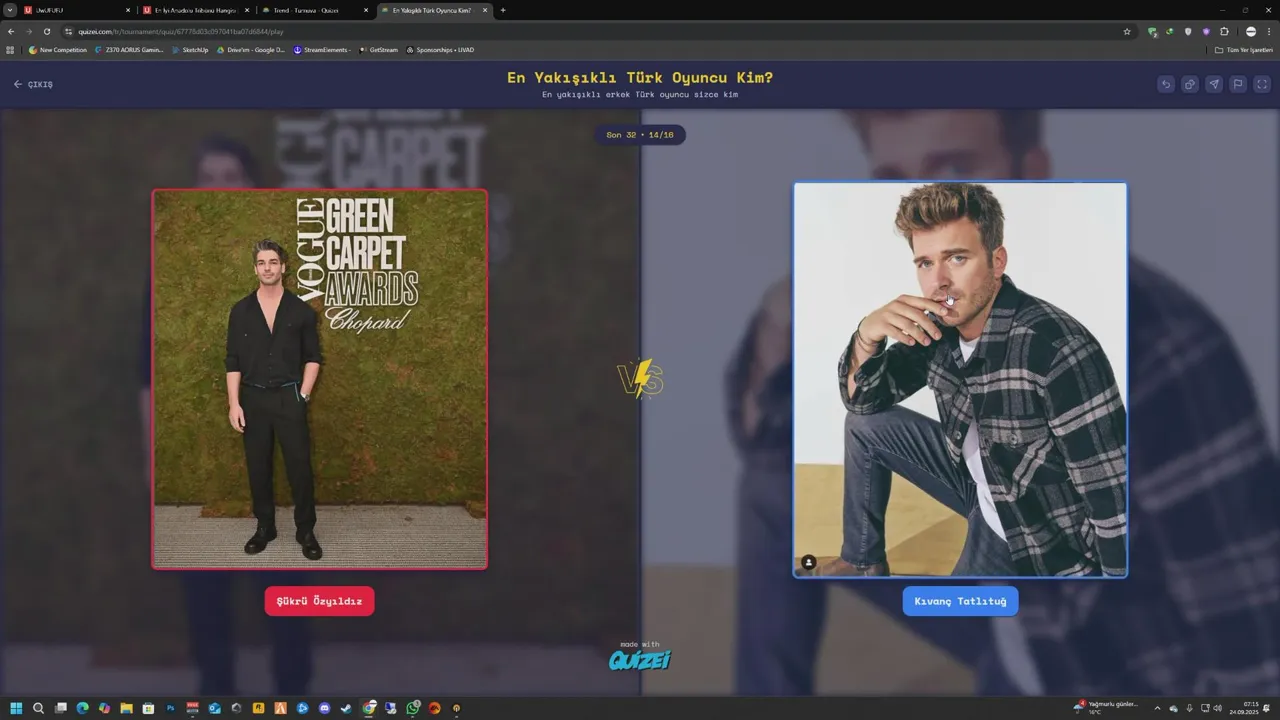Select the Vogue Green Carpet photo
The height and width of the screenshot is (720, 1280).
(x=320, y=379)
